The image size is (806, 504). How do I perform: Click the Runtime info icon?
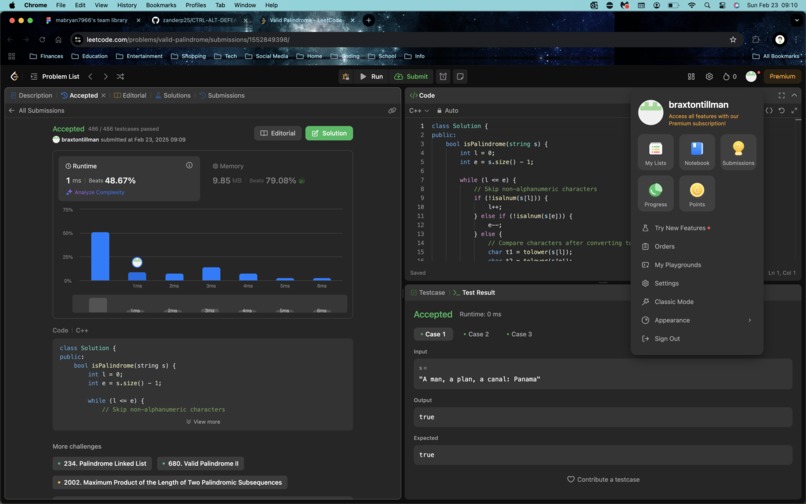point(189,165)
